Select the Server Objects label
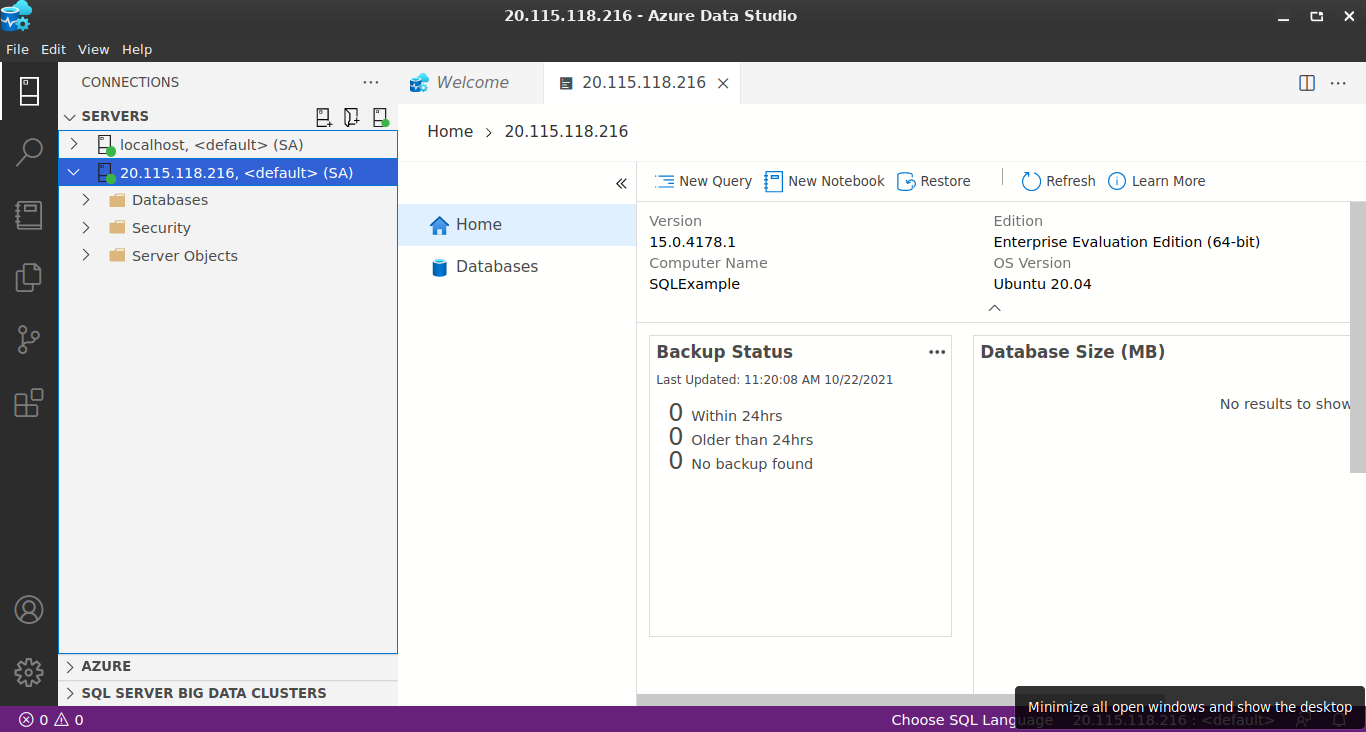This screenshot has height=732, width=1366. pos(185,256)
